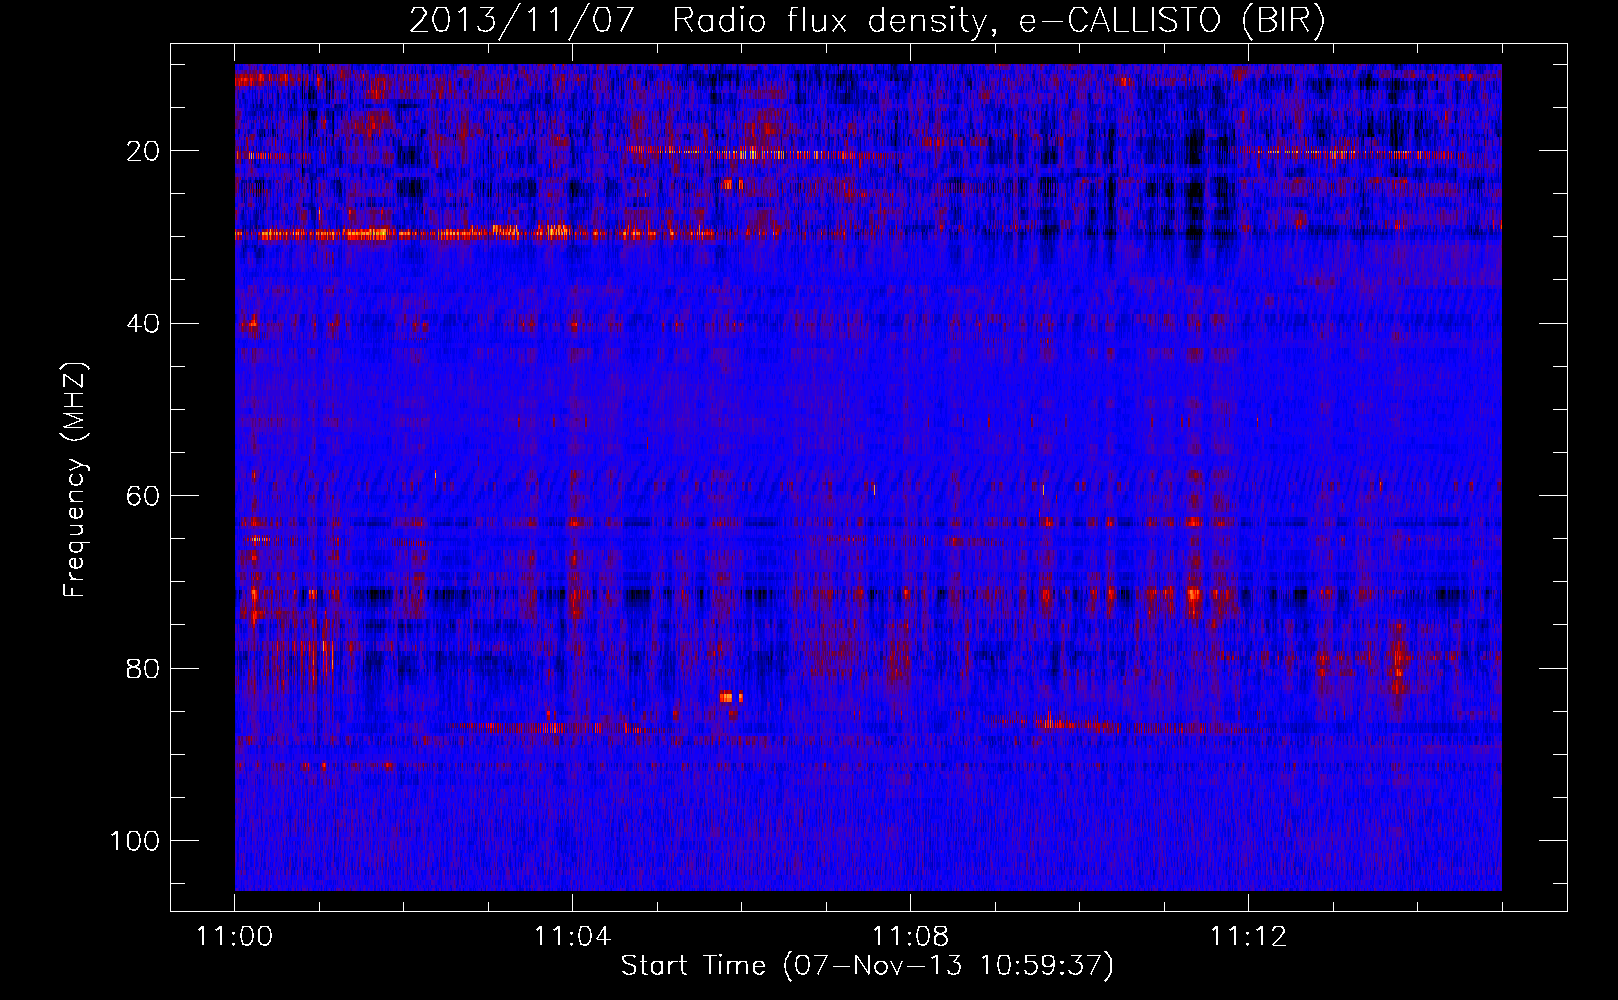Viewport: 1618px width, 1000px height.
Task: Click the 'Start Time (07-Nov-13 10:59:37)' axis label
Action: [867, 966]
